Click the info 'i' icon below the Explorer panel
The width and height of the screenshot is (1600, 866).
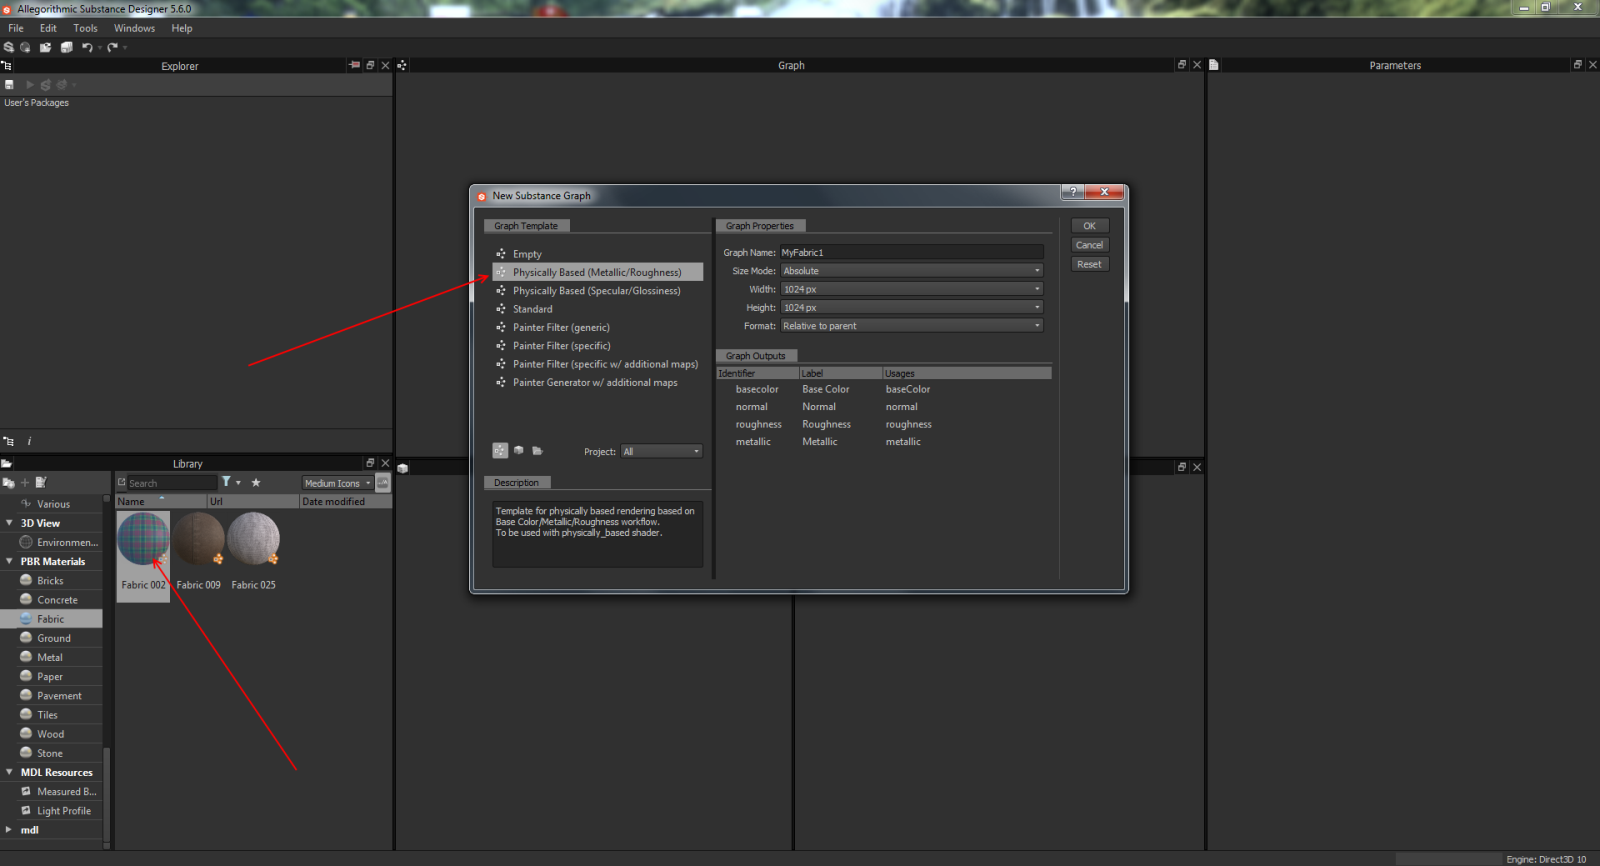pos(29,441)
